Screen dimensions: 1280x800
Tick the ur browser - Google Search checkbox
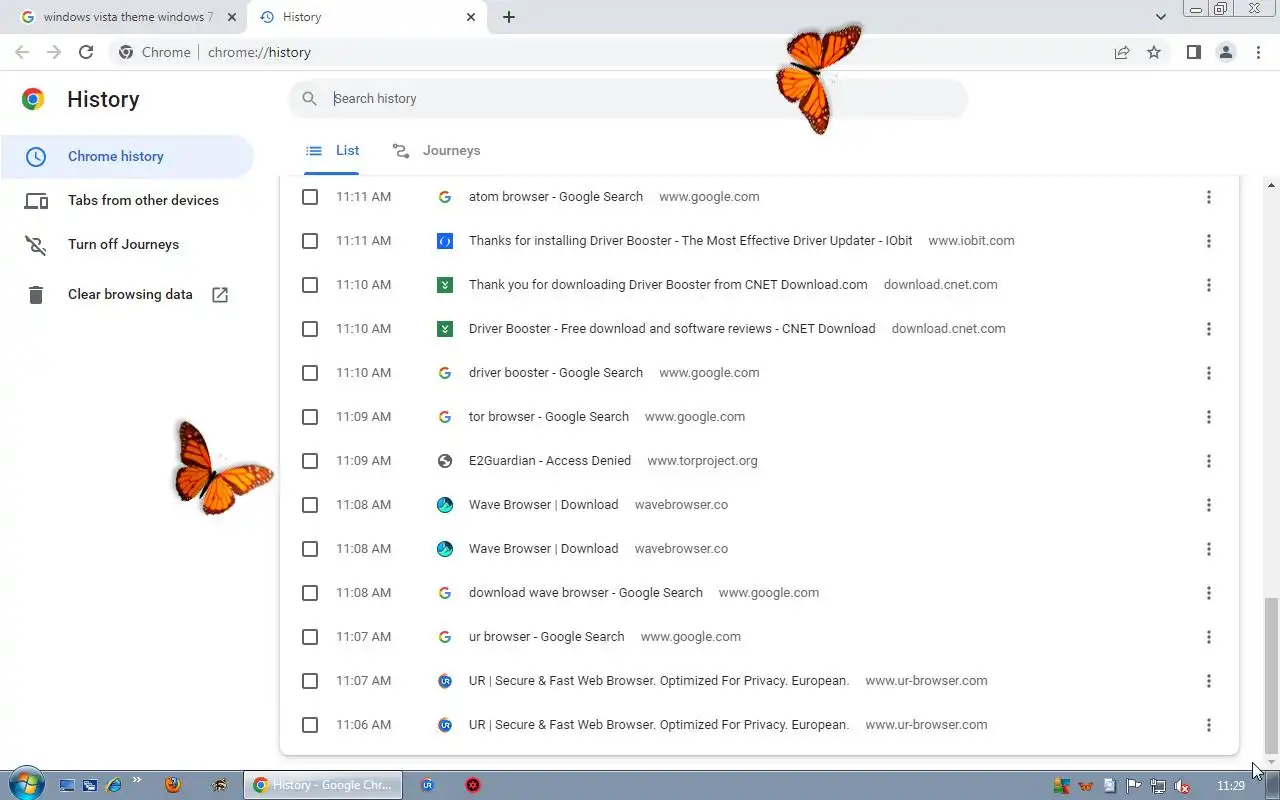click(x=310, y=637)
